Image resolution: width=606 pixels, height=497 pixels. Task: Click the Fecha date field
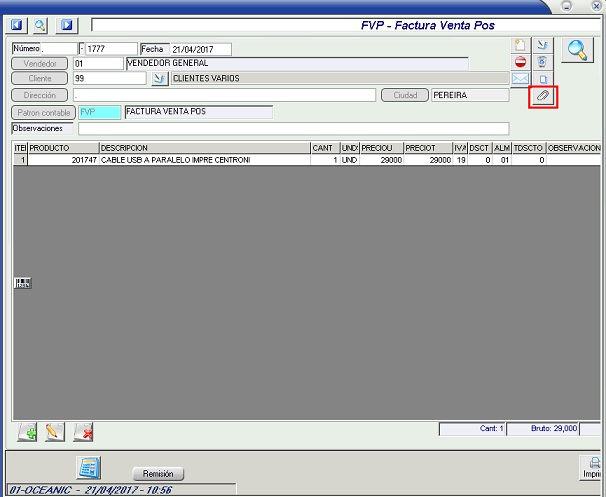[x=200, y=49]
